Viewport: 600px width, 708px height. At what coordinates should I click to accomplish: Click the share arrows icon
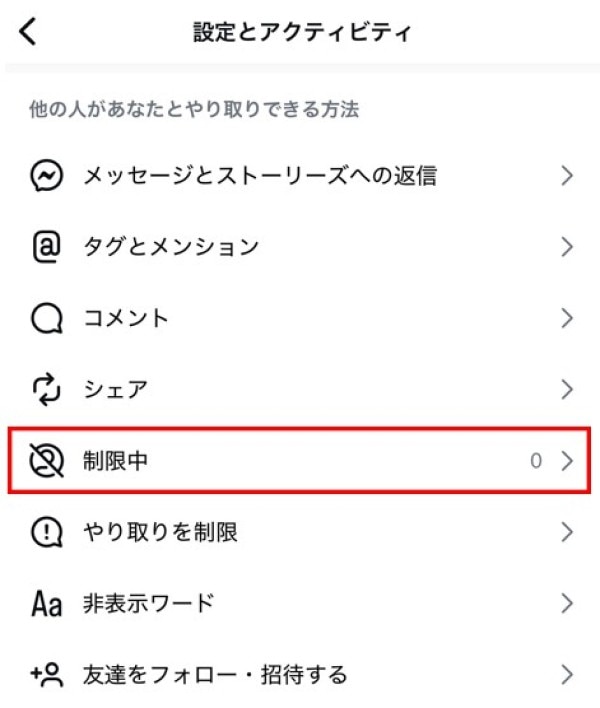point(46,389)
